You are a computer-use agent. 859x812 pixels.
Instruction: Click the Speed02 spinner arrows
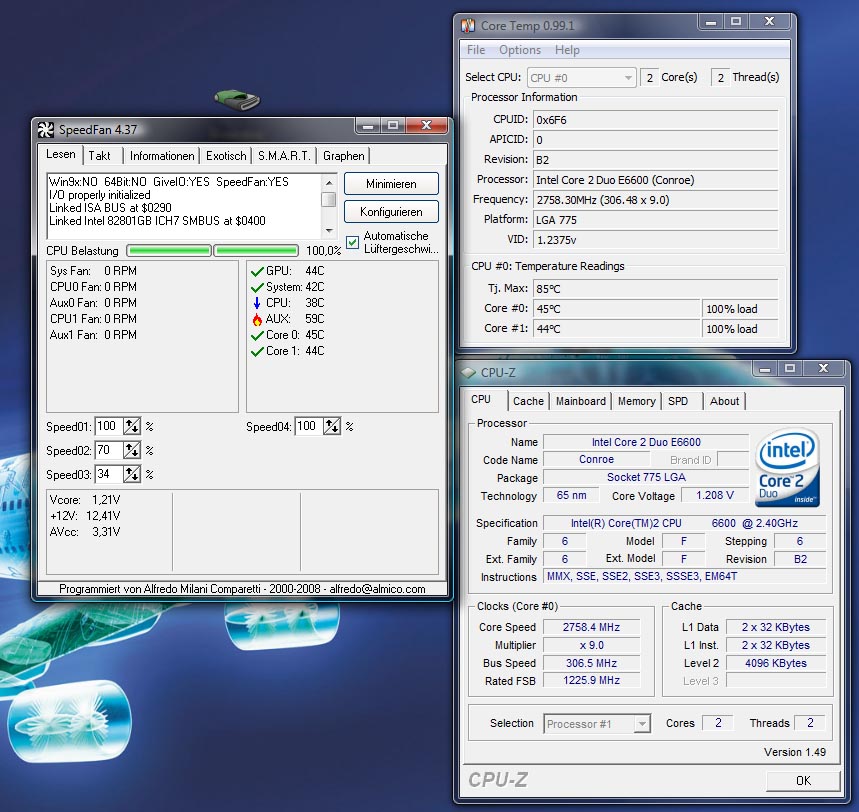tap(132, 450)
